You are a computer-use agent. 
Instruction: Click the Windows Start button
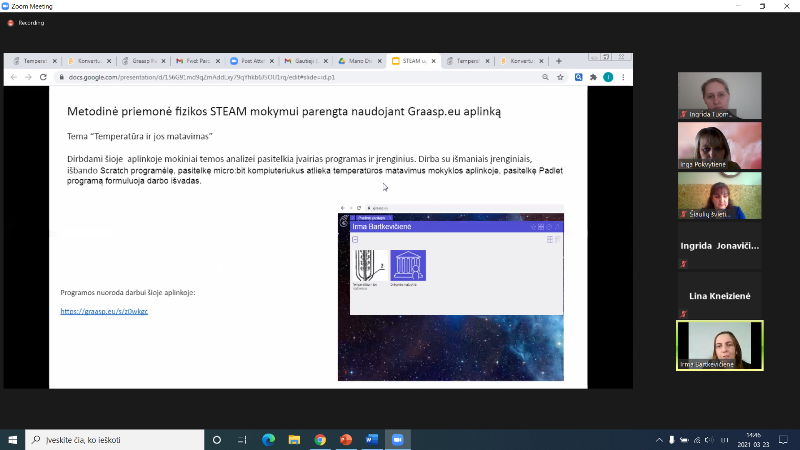tap(13, 440)
